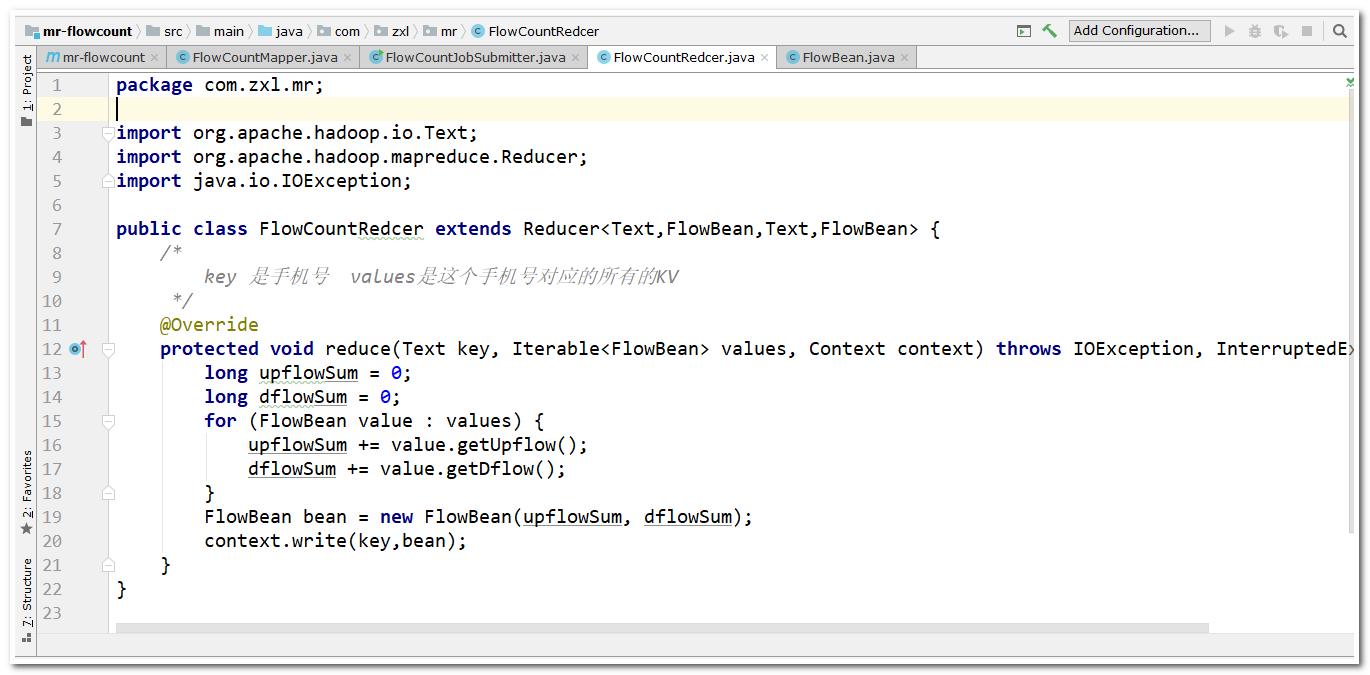Click the fold end marker at line 18
This screenshot has width=1370, height=675.
click(108, 493)
